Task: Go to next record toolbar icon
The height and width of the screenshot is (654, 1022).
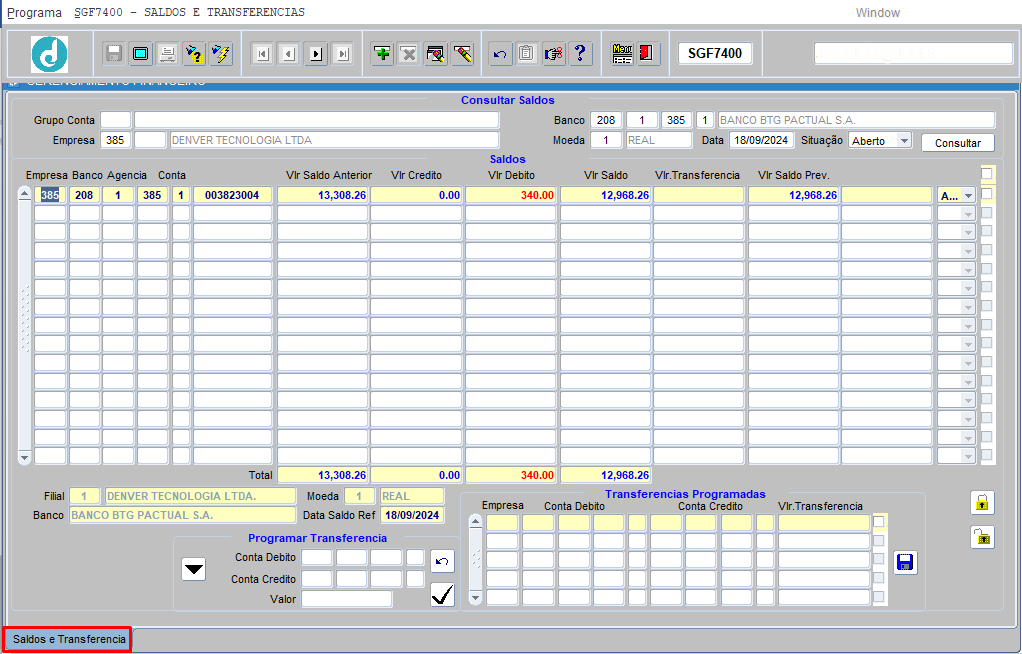Action: [x=315, y=53]
